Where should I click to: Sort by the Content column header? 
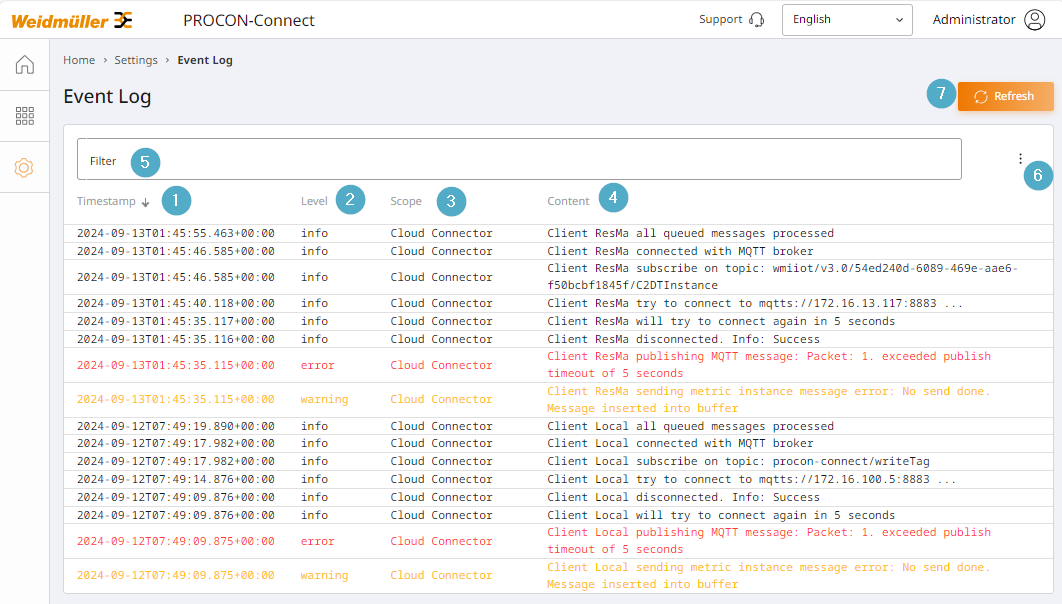(x=568, y=201)
